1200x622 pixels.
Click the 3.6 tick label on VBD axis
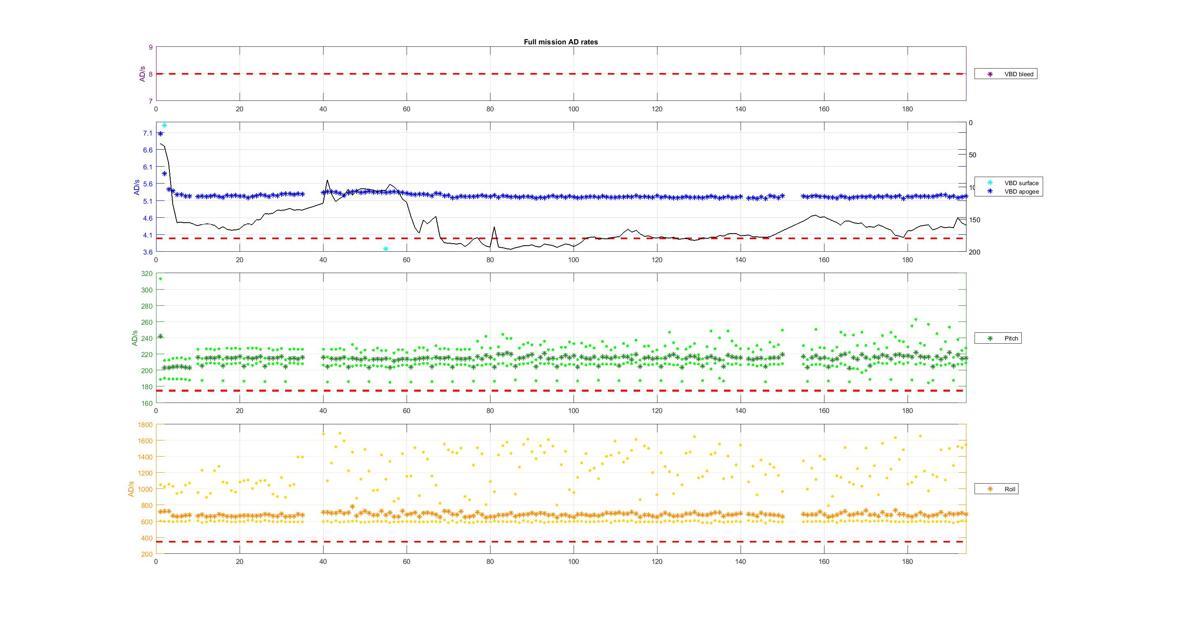pyautogui.click(x=148, y=252)
